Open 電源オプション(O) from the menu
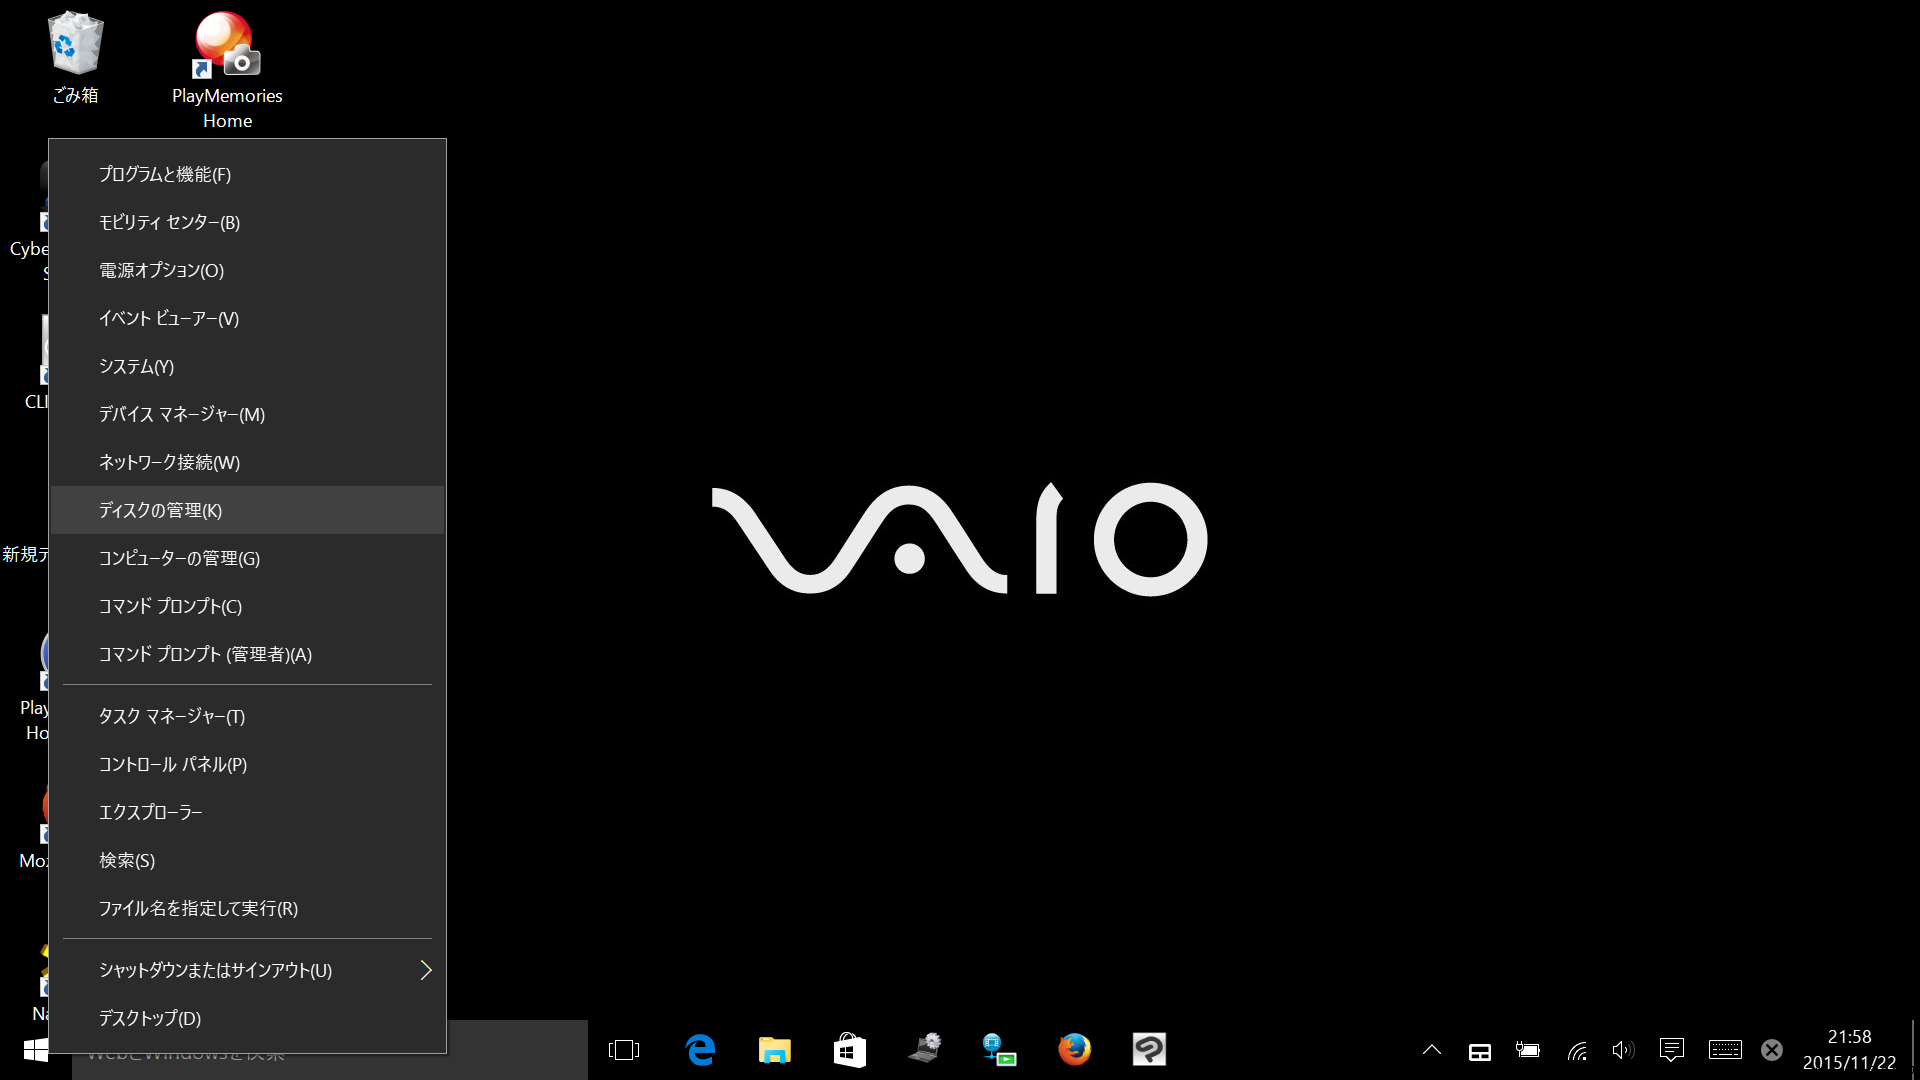Screen dimensions: 1920x1080 (247, 270)
